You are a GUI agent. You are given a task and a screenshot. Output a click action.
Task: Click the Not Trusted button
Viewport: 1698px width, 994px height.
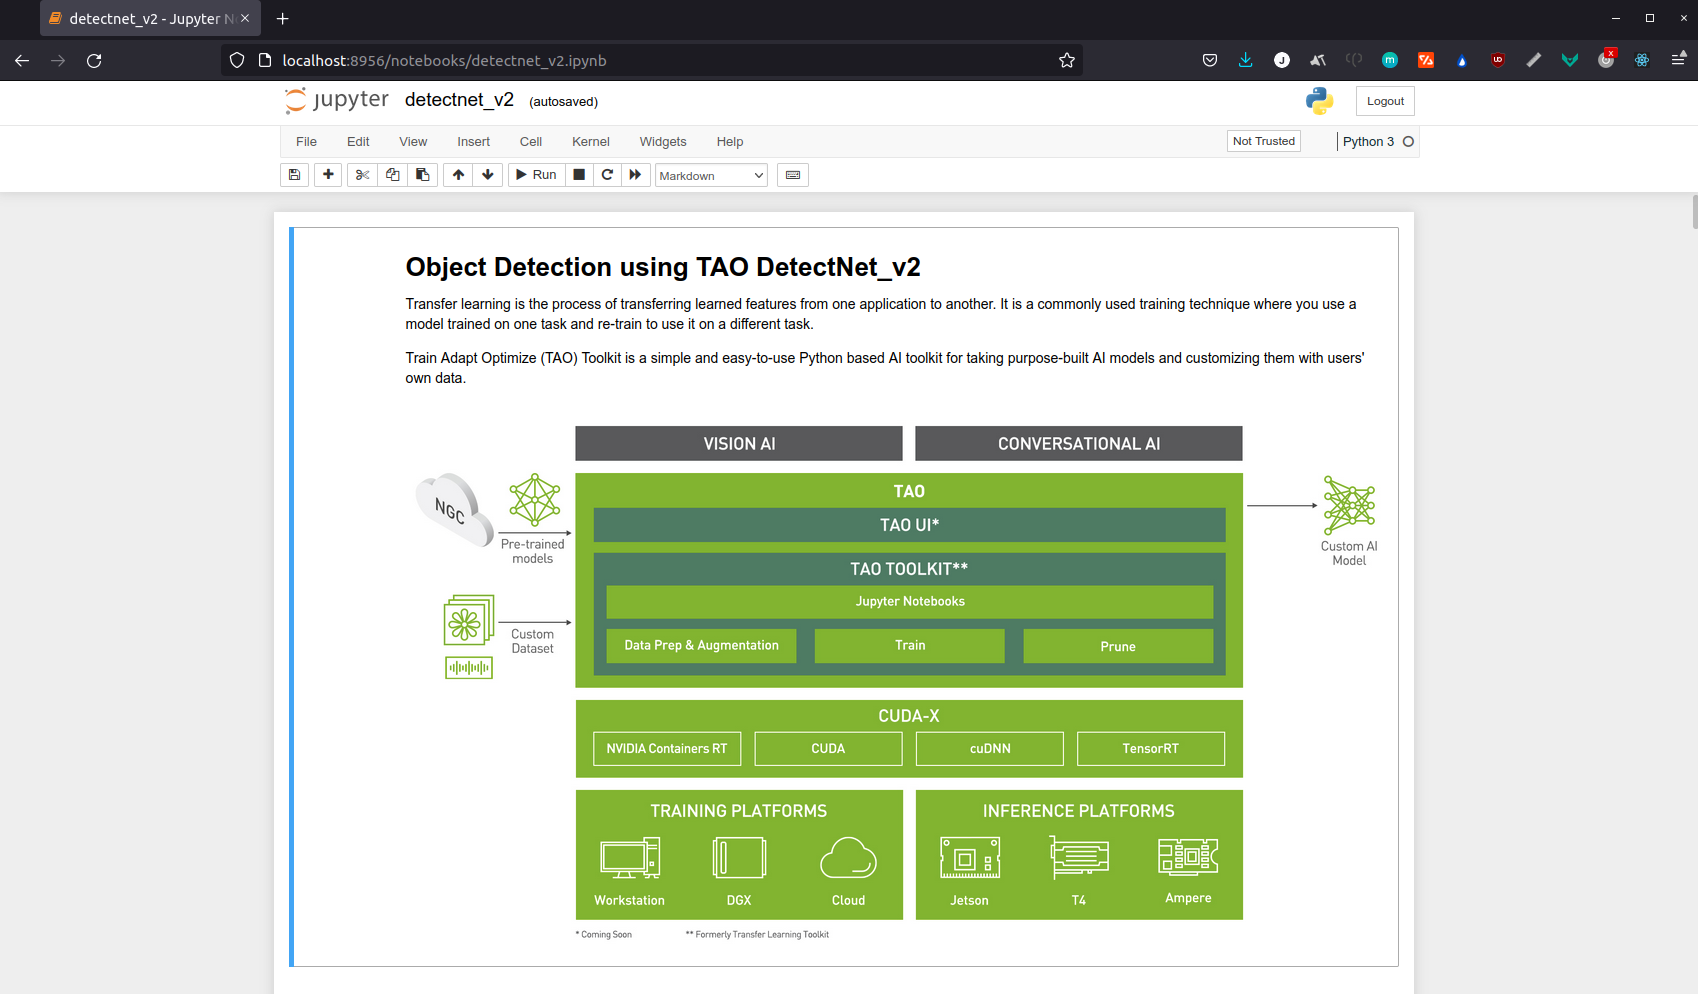tap(1264, 141)
